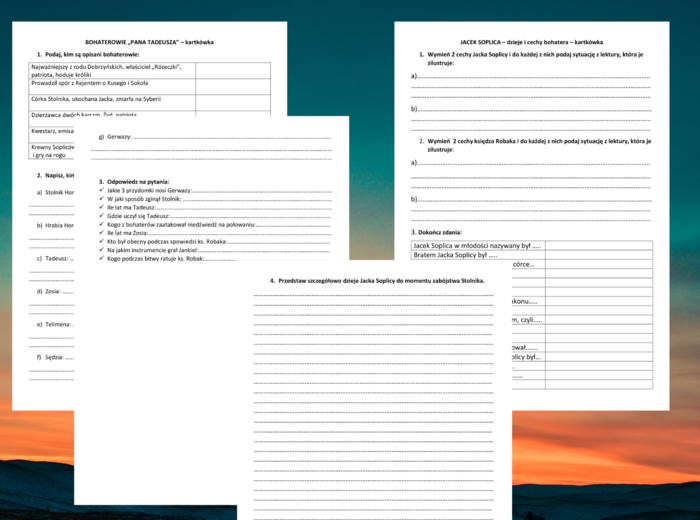Select the 'JACEK SOPLICA – dzieje i cechy bohatera' title
Screen dimensions: 700x520
pos(531,42)
